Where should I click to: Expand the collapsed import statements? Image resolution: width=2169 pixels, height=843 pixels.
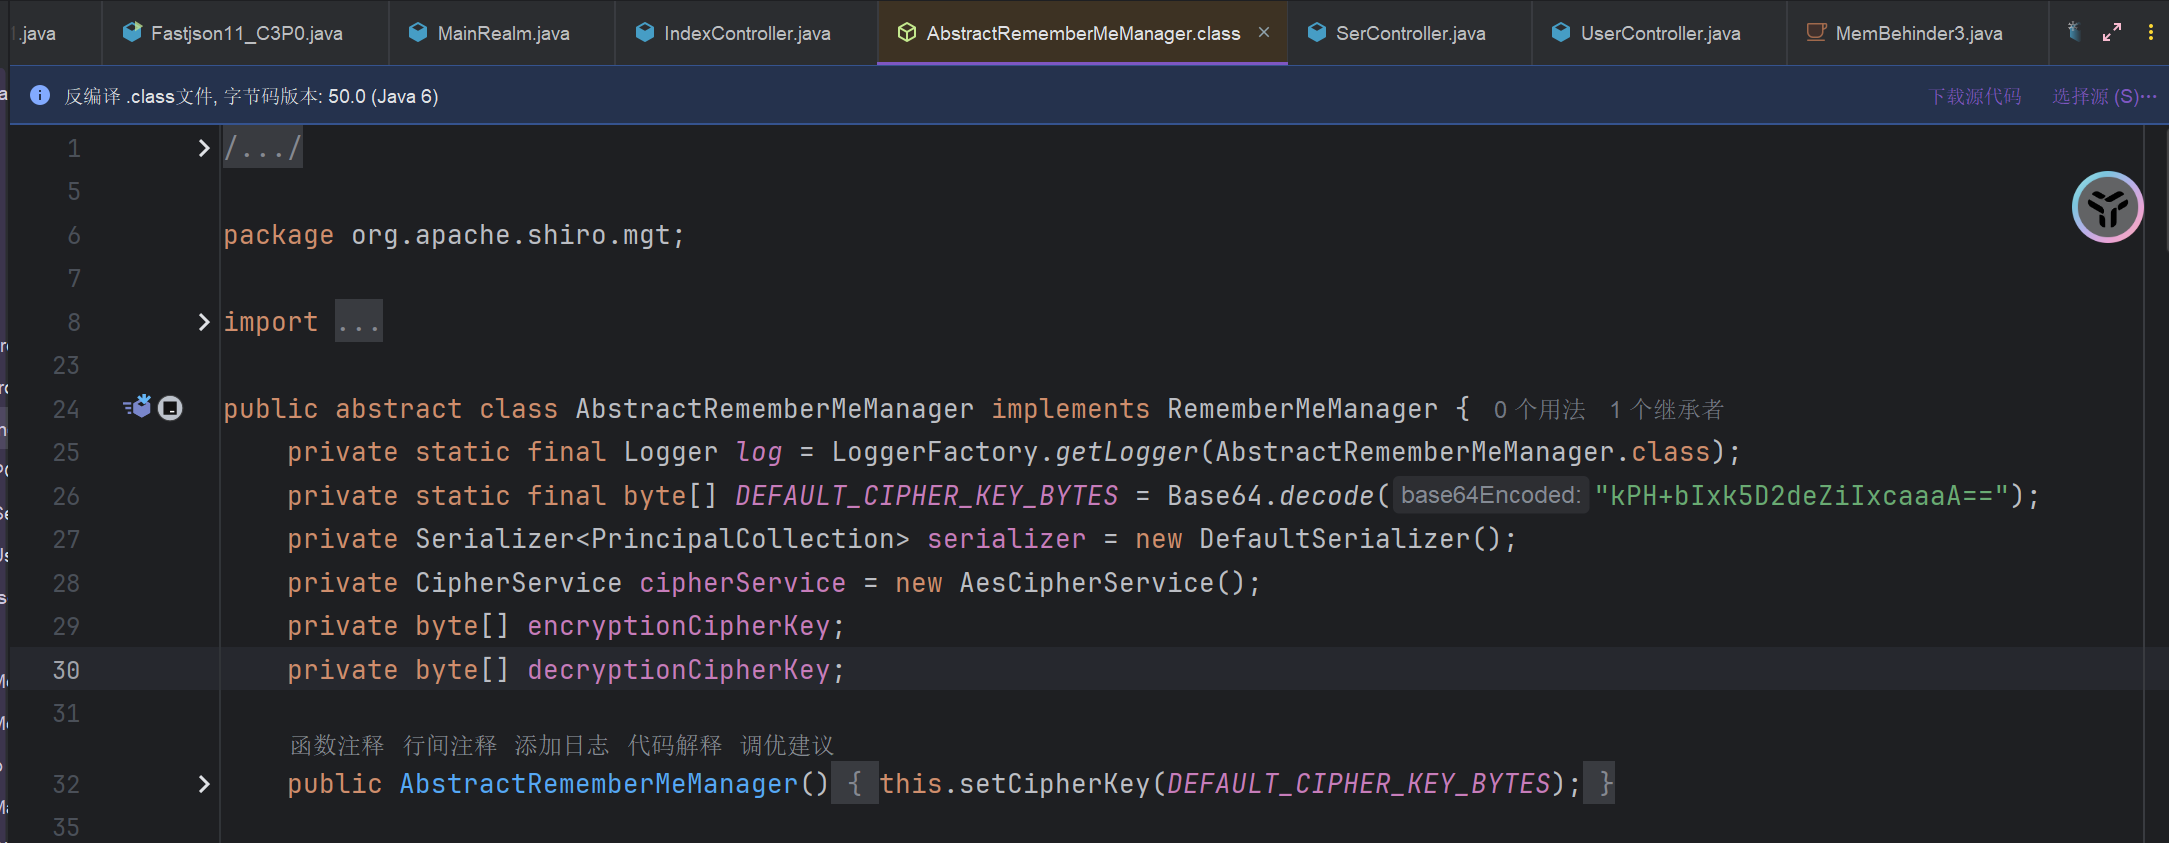click(x=204, y=322)
